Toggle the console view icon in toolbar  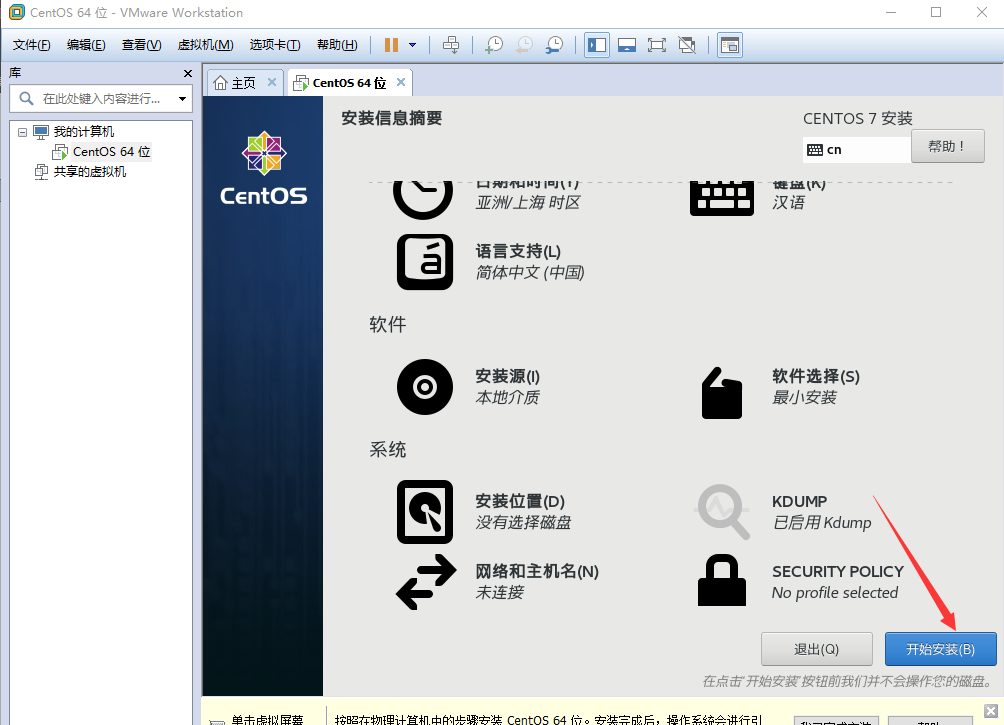(x=730, y=45)
